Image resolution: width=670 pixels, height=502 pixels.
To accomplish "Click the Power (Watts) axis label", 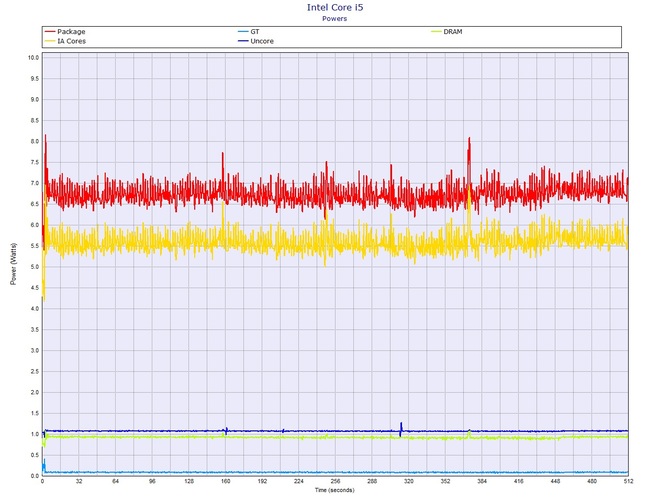I will (13, 264).
